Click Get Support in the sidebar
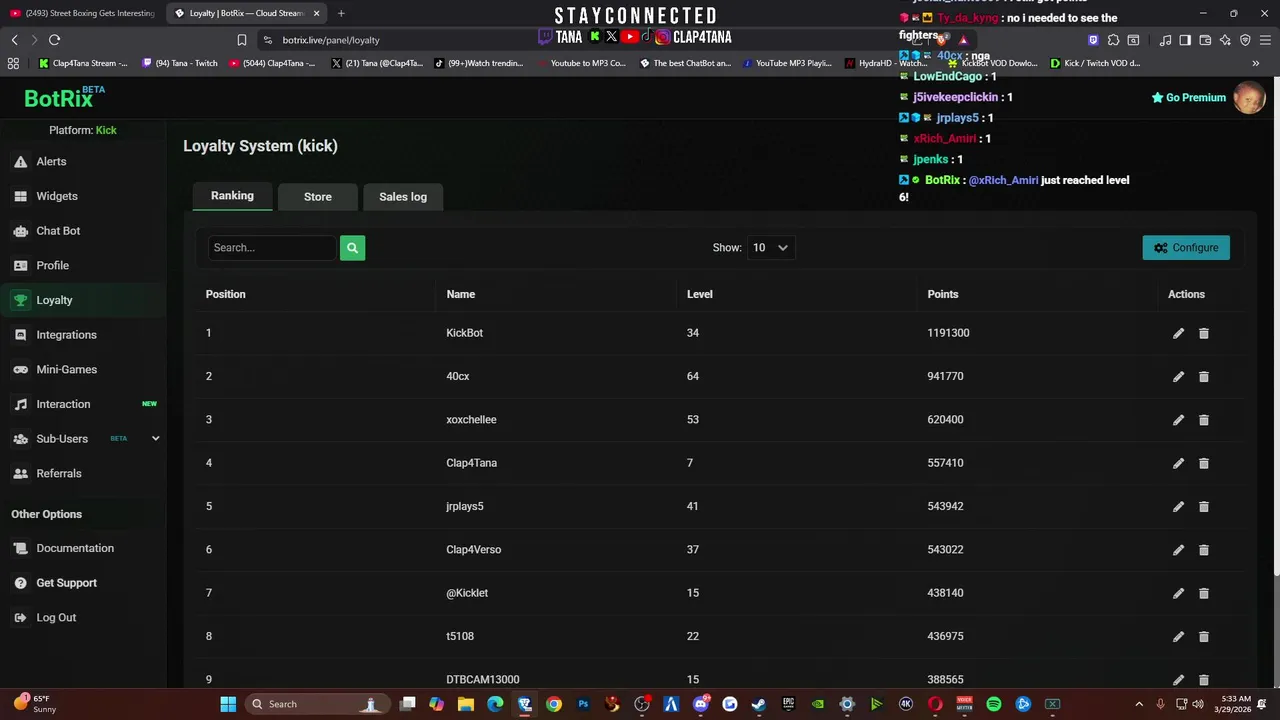1280x720 pixels. pyautogui.click(x=66, y=583)
